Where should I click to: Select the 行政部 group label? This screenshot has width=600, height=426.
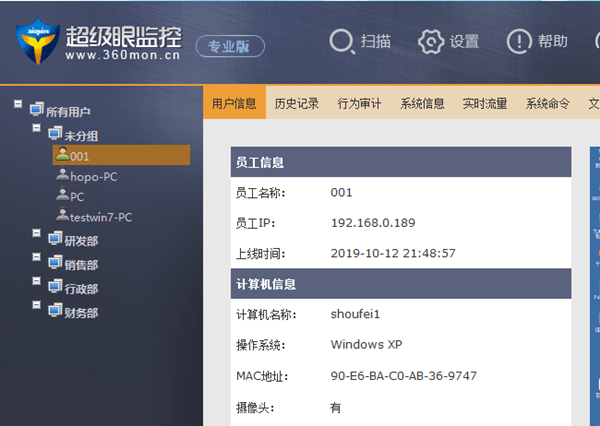coord(81,289)
